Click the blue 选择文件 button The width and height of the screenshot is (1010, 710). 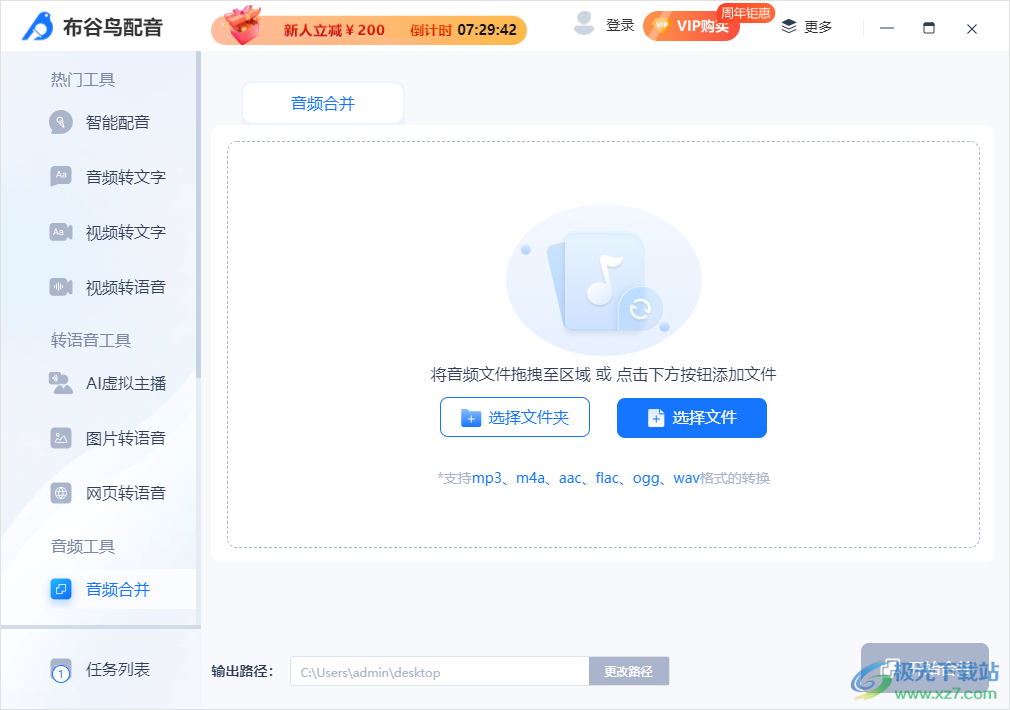[x=692, y=418]
